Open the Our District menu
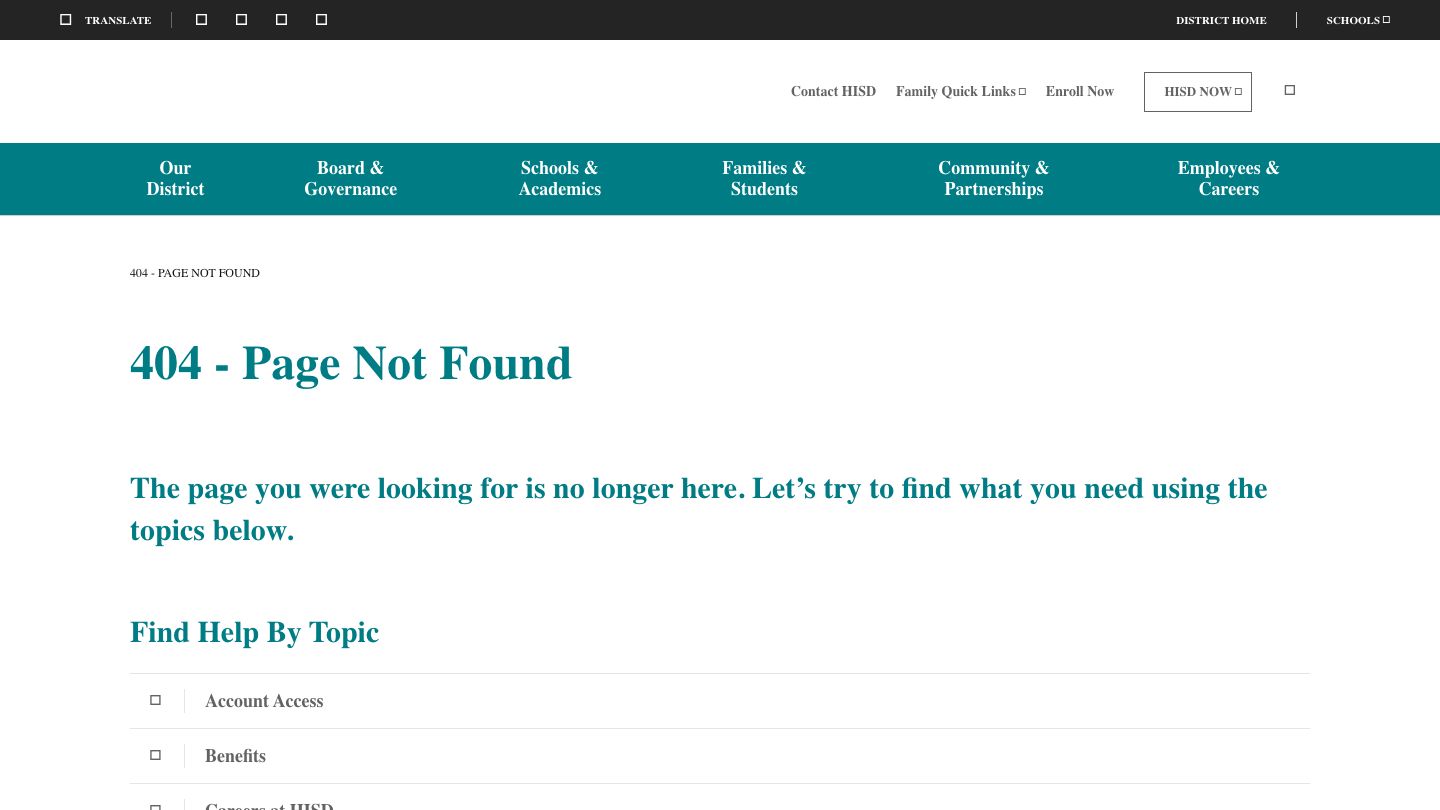 point(175,179)
